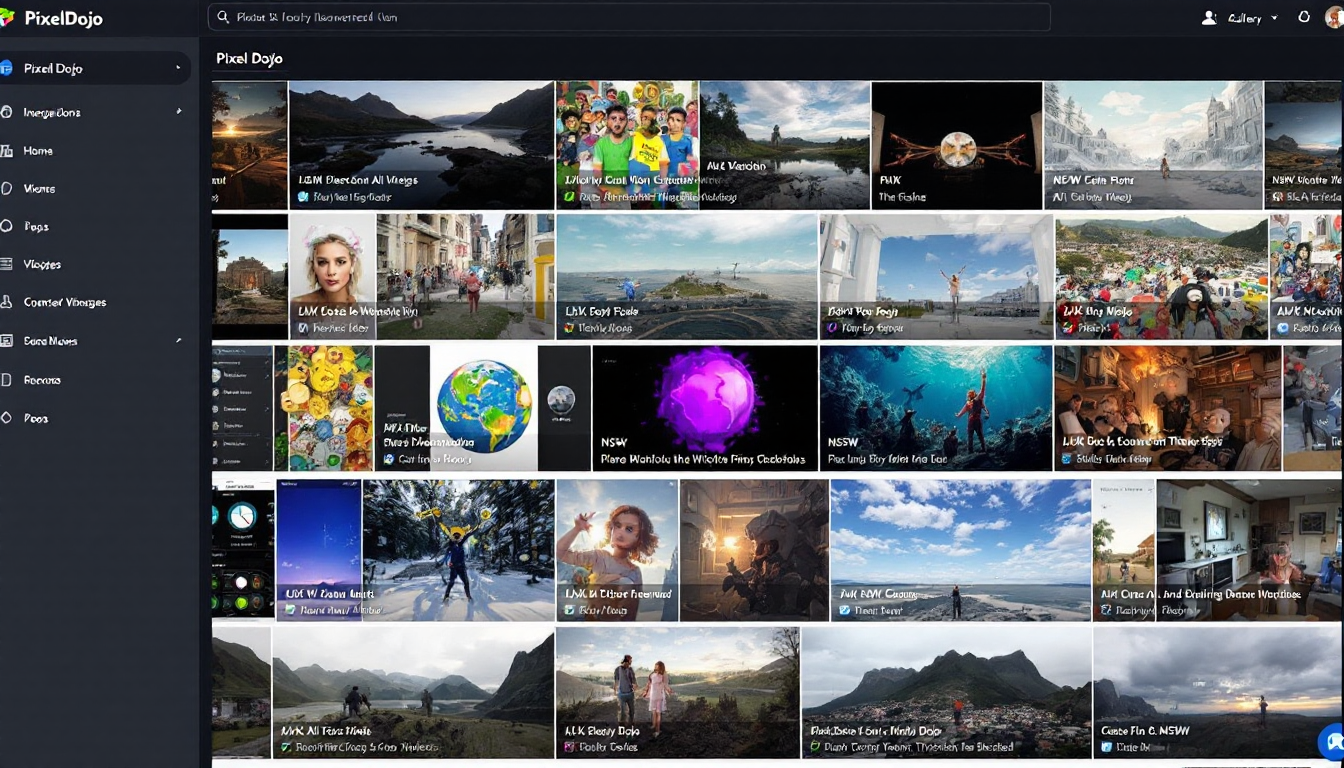
Task: Open the Gallery dropdown menu
Action: click(1252, 18)
